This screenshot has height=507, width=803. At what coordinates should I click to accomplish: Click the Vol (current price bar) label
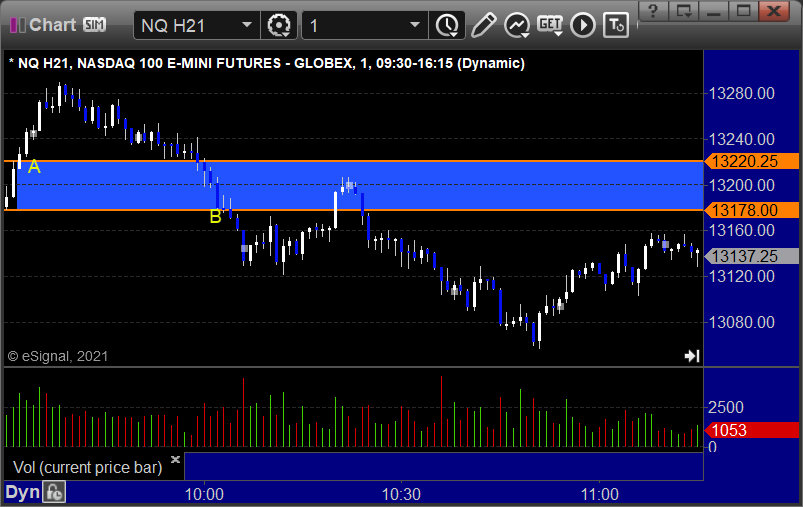pos(88,467)
